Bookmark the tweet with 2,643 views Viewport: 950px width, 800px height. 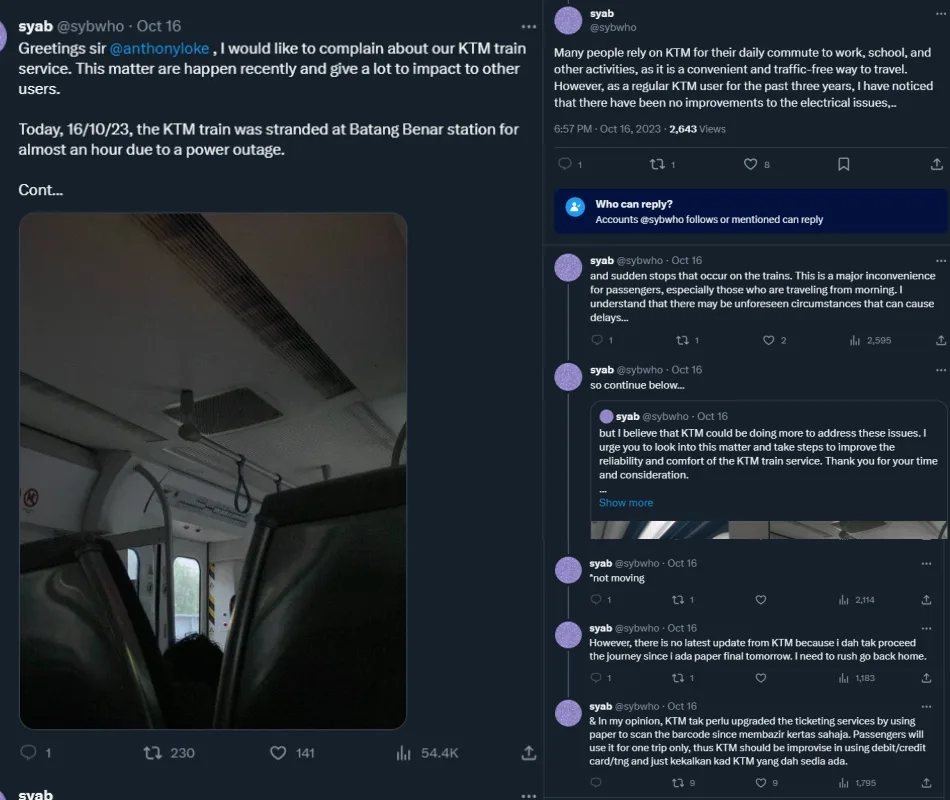point(843,164)
